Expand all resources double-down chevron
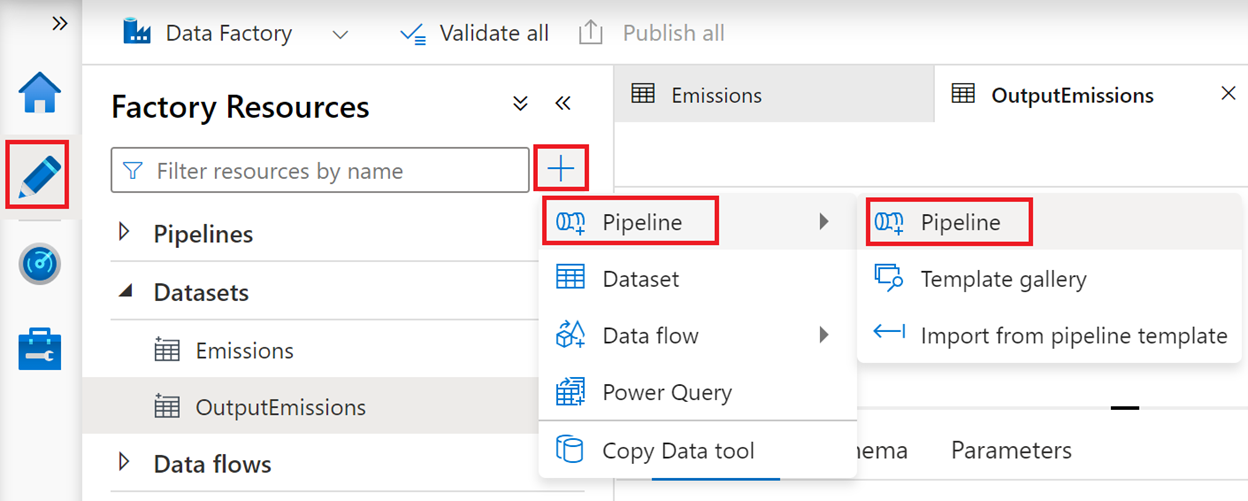The height and width of the screenshot is (501, 1248). coord(520,104)
